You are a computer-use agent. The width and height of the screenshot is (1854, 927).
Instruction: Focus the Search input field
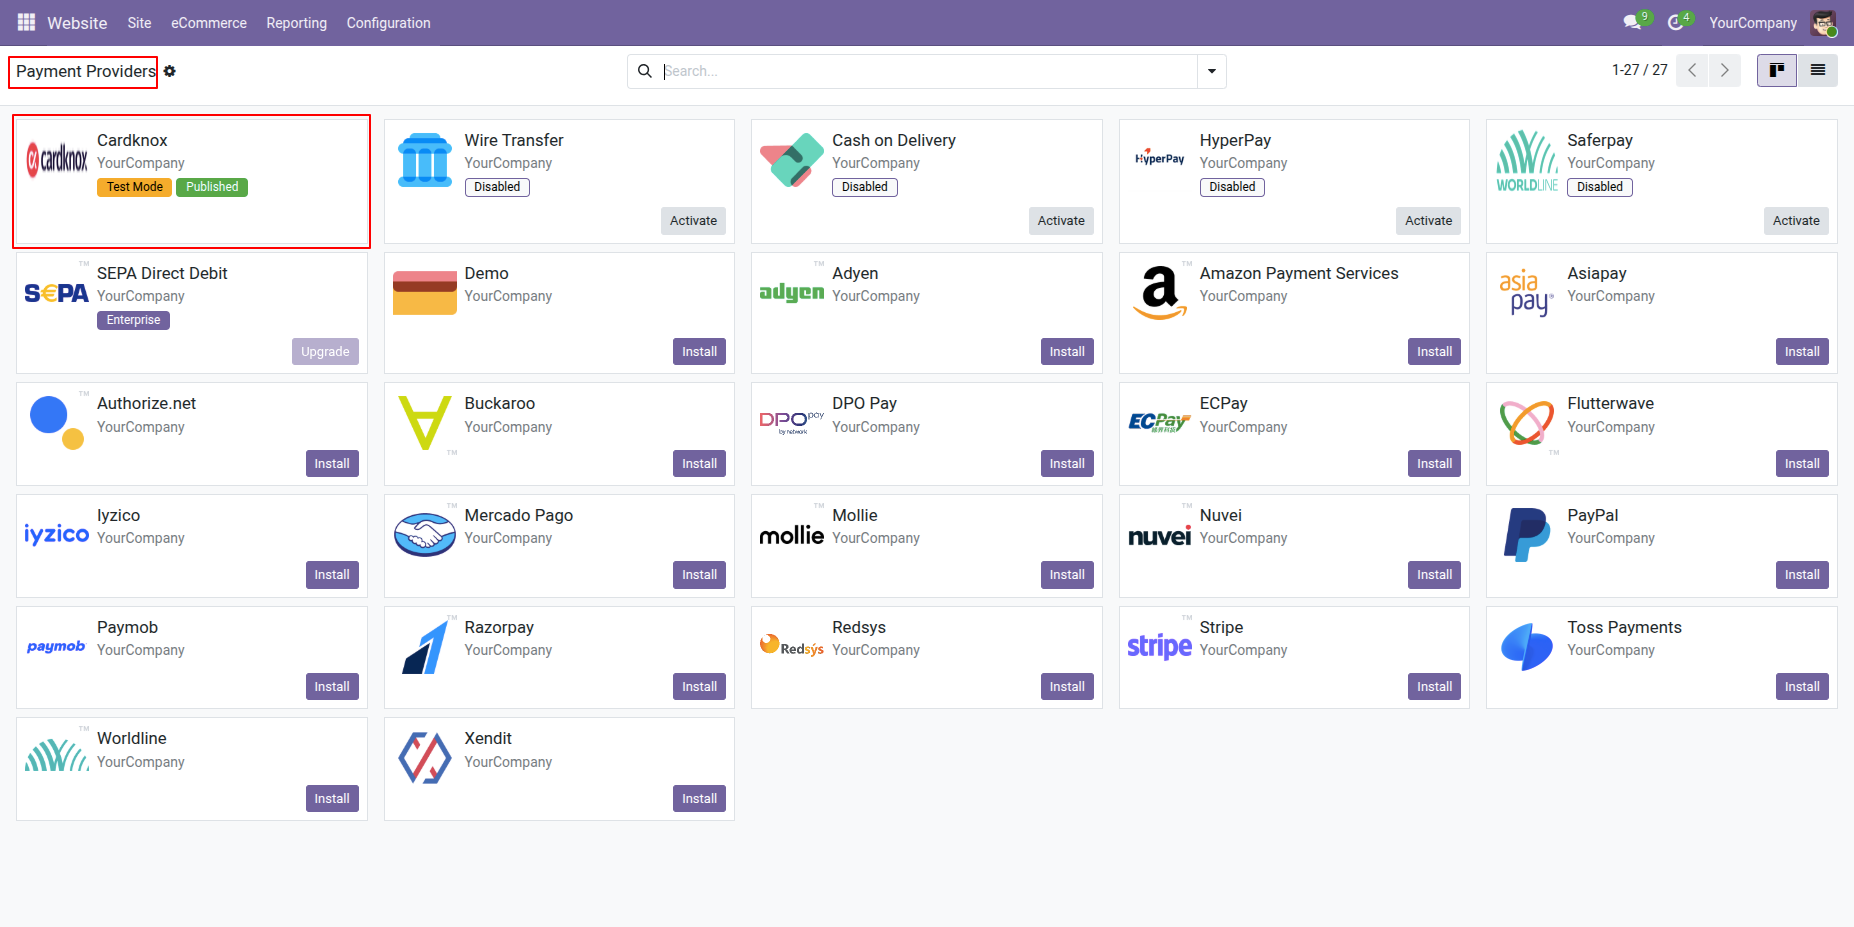coord(929,71)
